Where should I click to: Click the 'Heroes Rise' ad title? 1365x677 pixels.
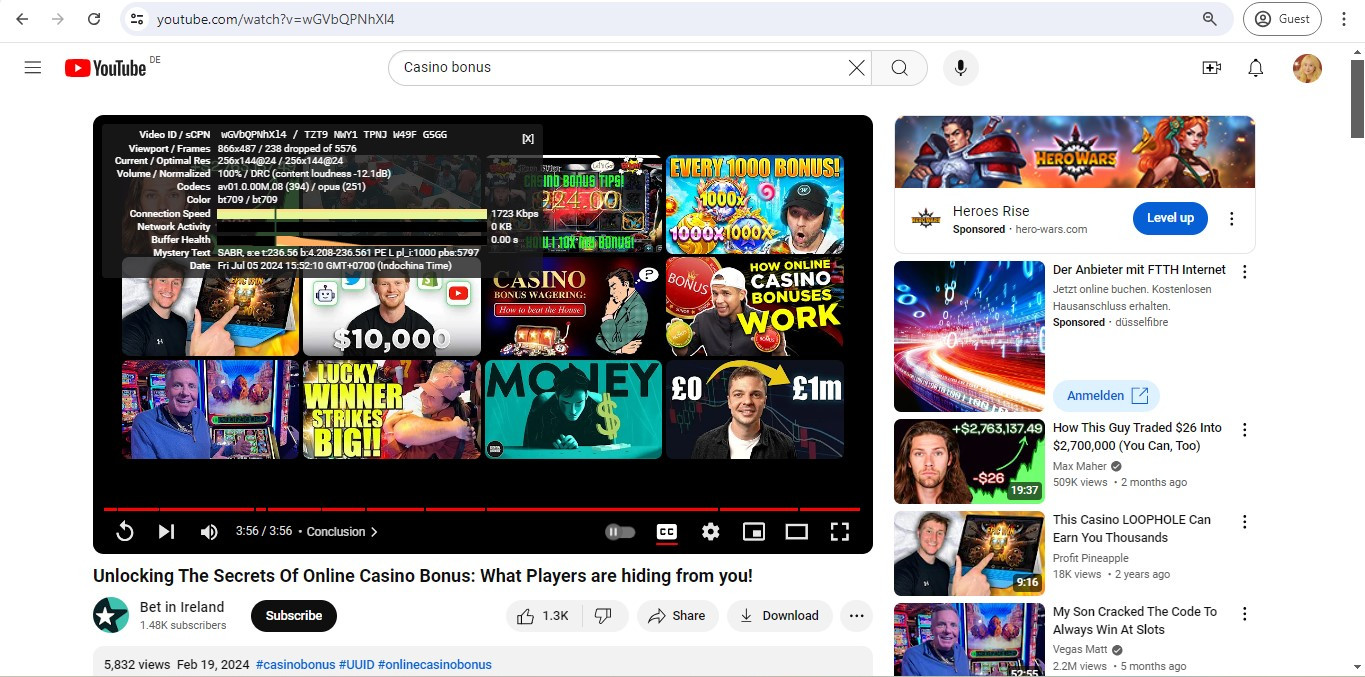[990, 211]
